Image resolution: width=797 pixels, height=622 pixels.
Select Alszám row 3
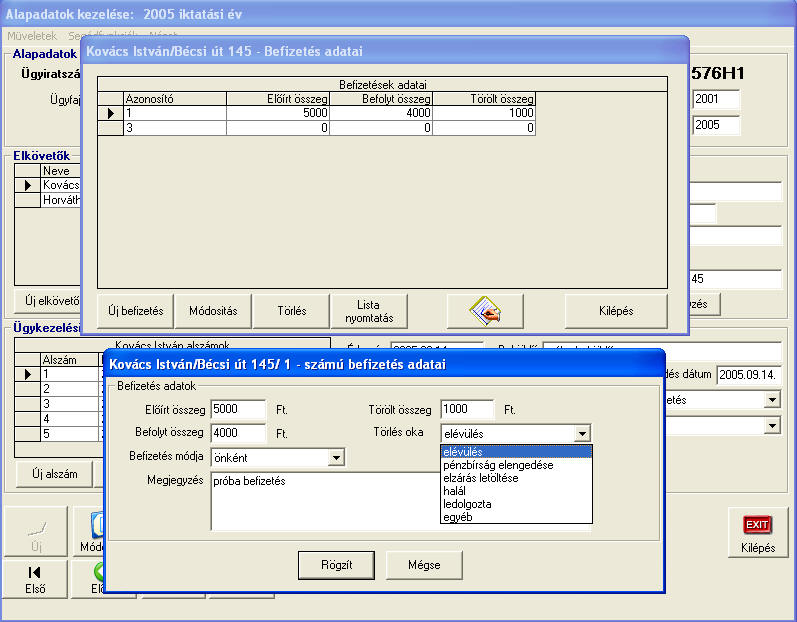tap(58, 404)
